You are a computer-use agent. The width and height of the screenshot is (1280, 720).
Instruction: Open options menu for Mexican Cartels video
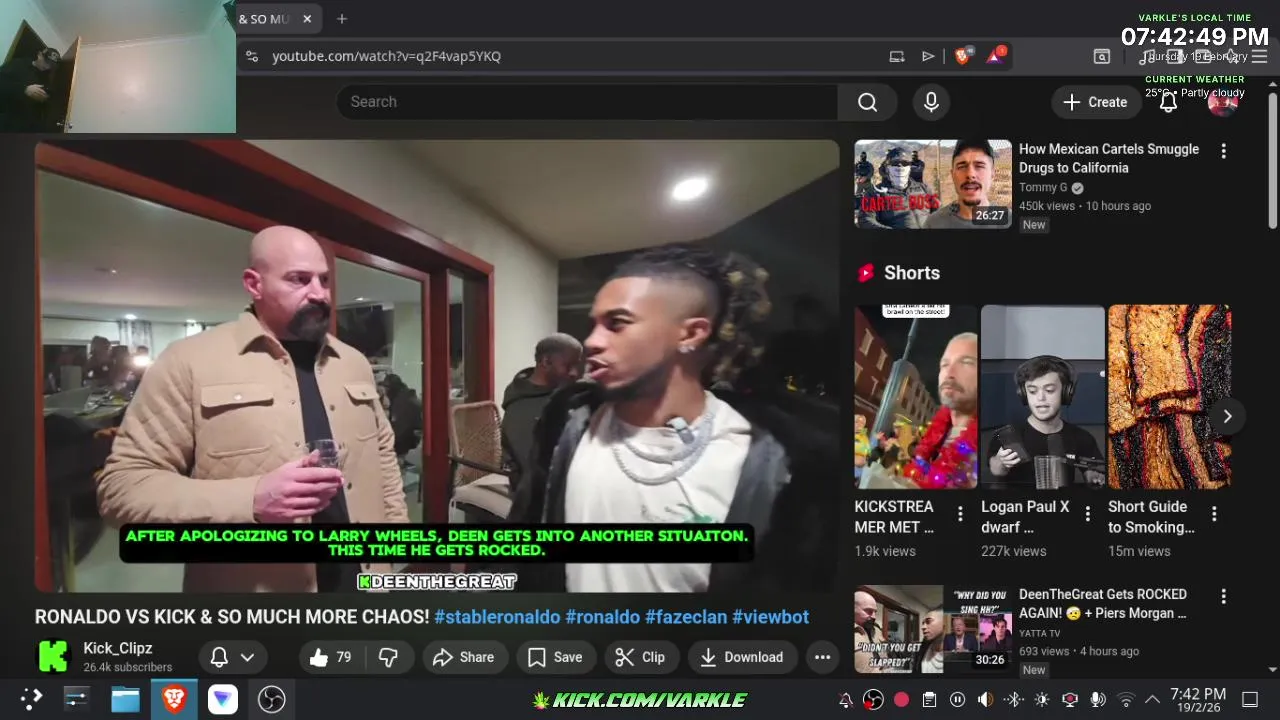coord(1223,151)
